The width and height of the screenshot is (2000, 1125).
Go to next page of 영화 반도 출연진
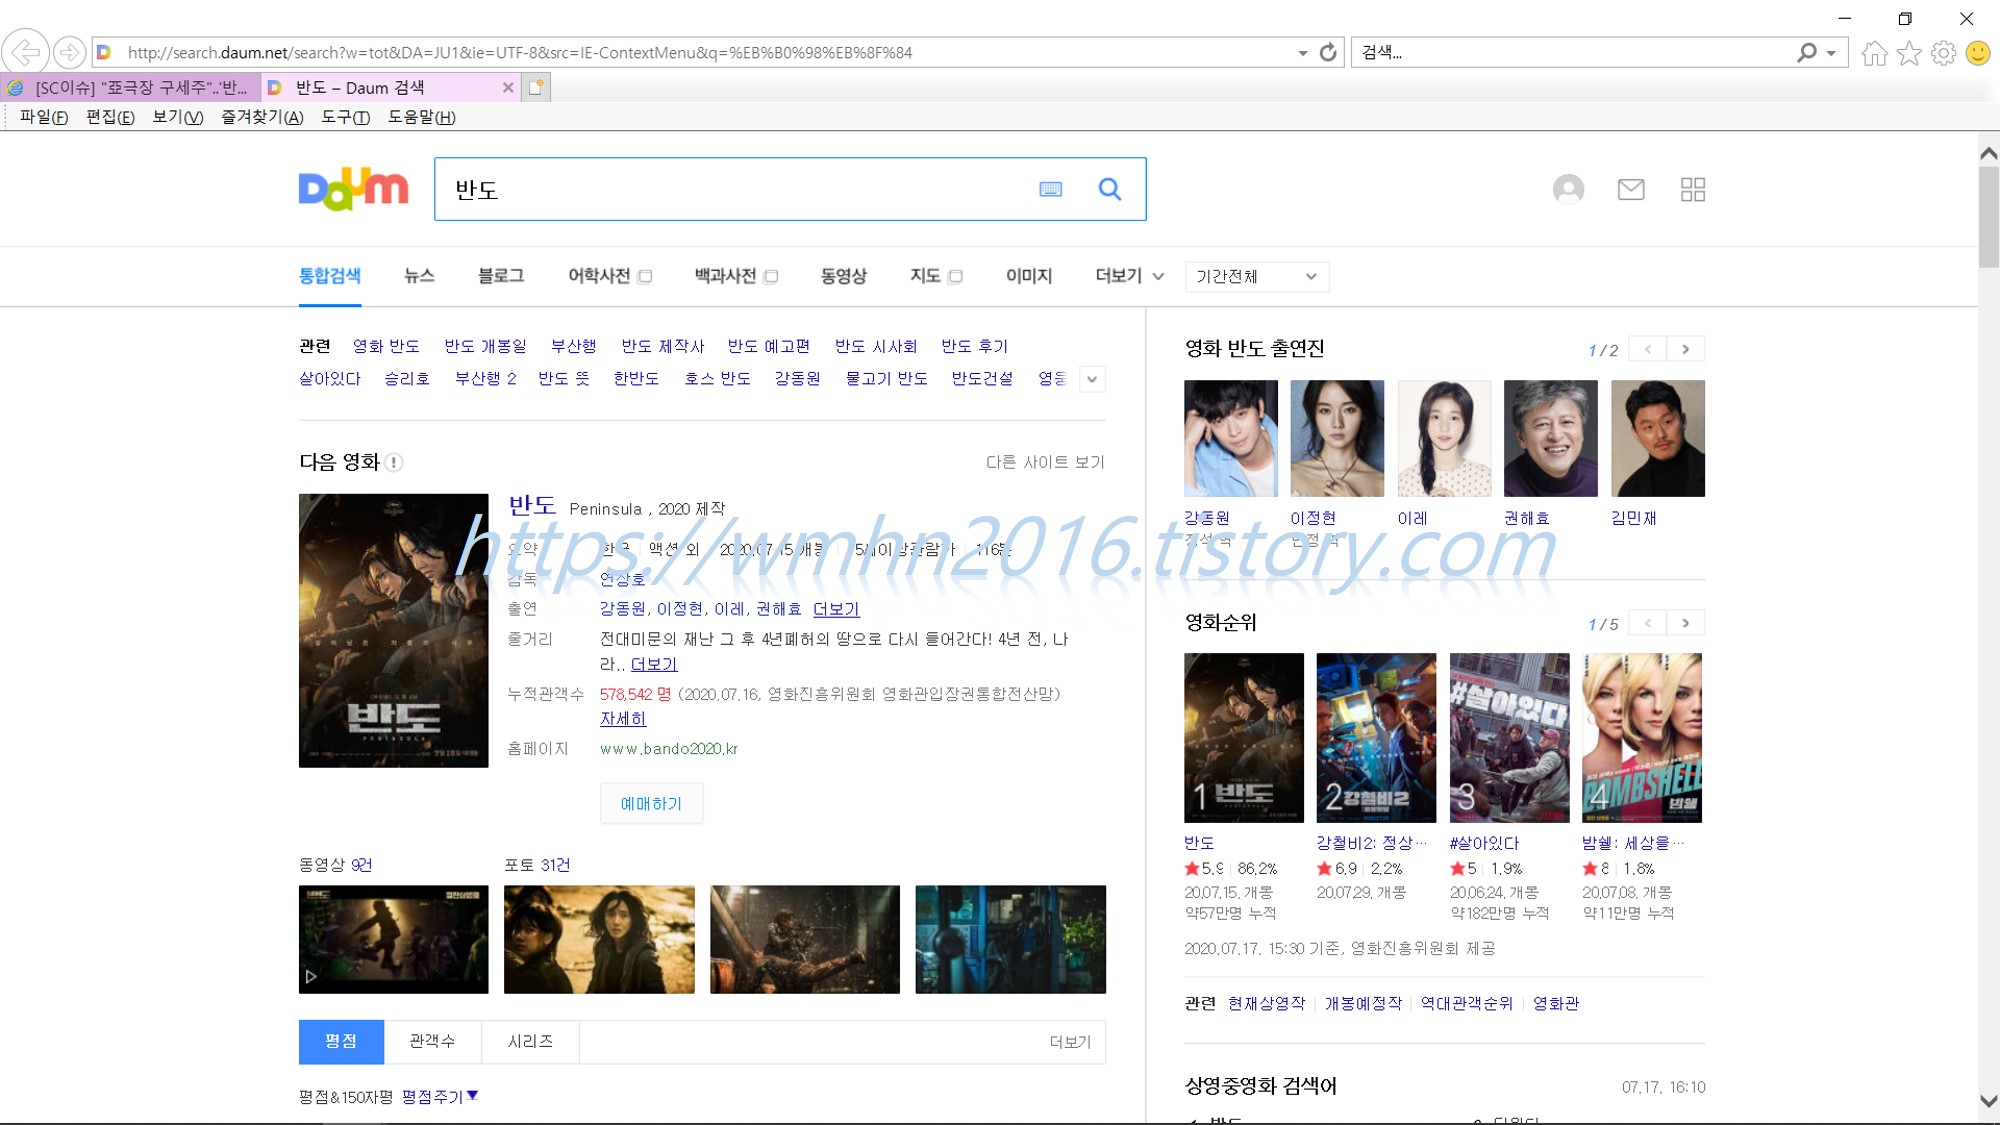tap(1686, 349)
